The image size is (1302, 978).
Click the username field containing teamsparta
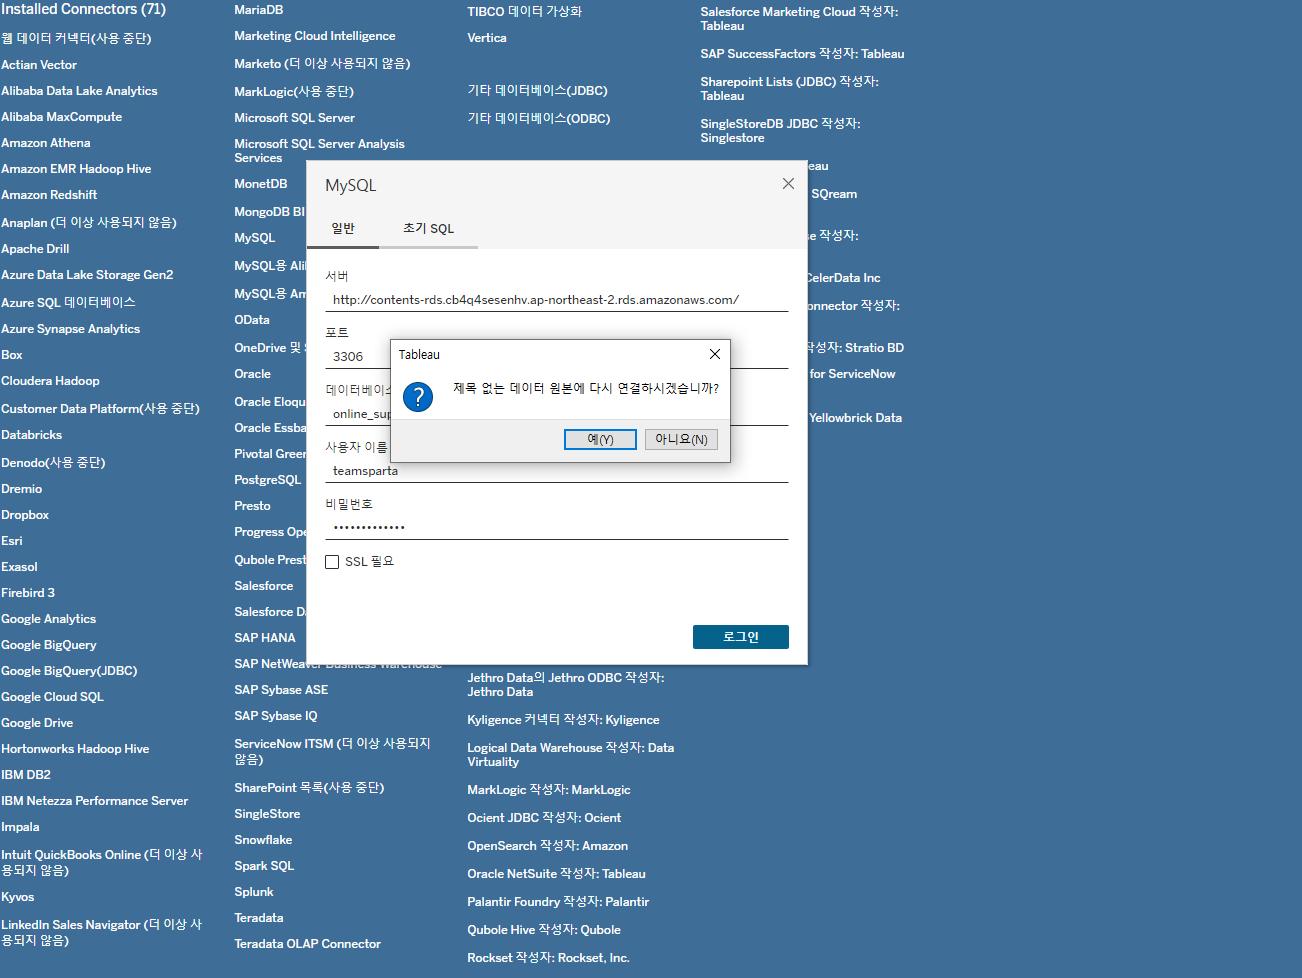click(x=557, y=471)
